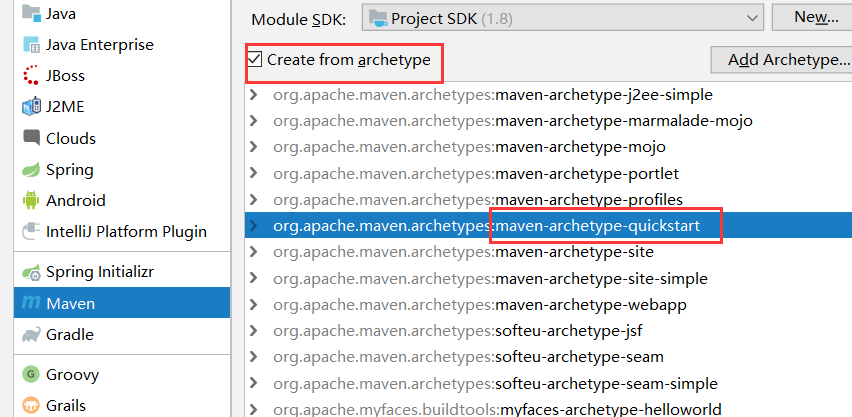Select maven-archetype-quickstart archetype text
852x417 pixels.
[598, 225]
